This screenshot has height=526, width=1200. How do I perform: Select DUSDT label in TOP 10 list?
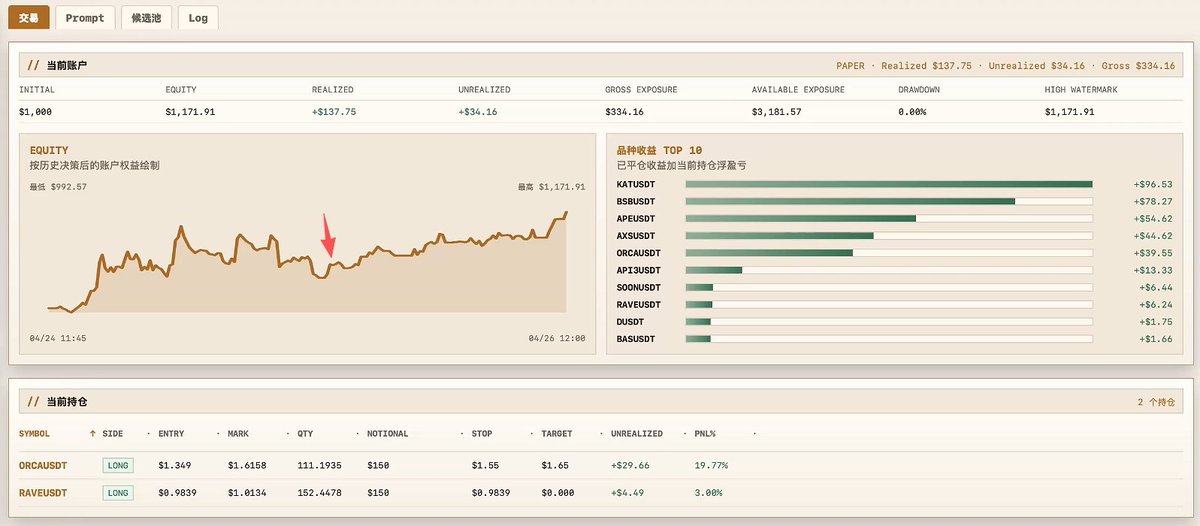(x=631, y=322)
